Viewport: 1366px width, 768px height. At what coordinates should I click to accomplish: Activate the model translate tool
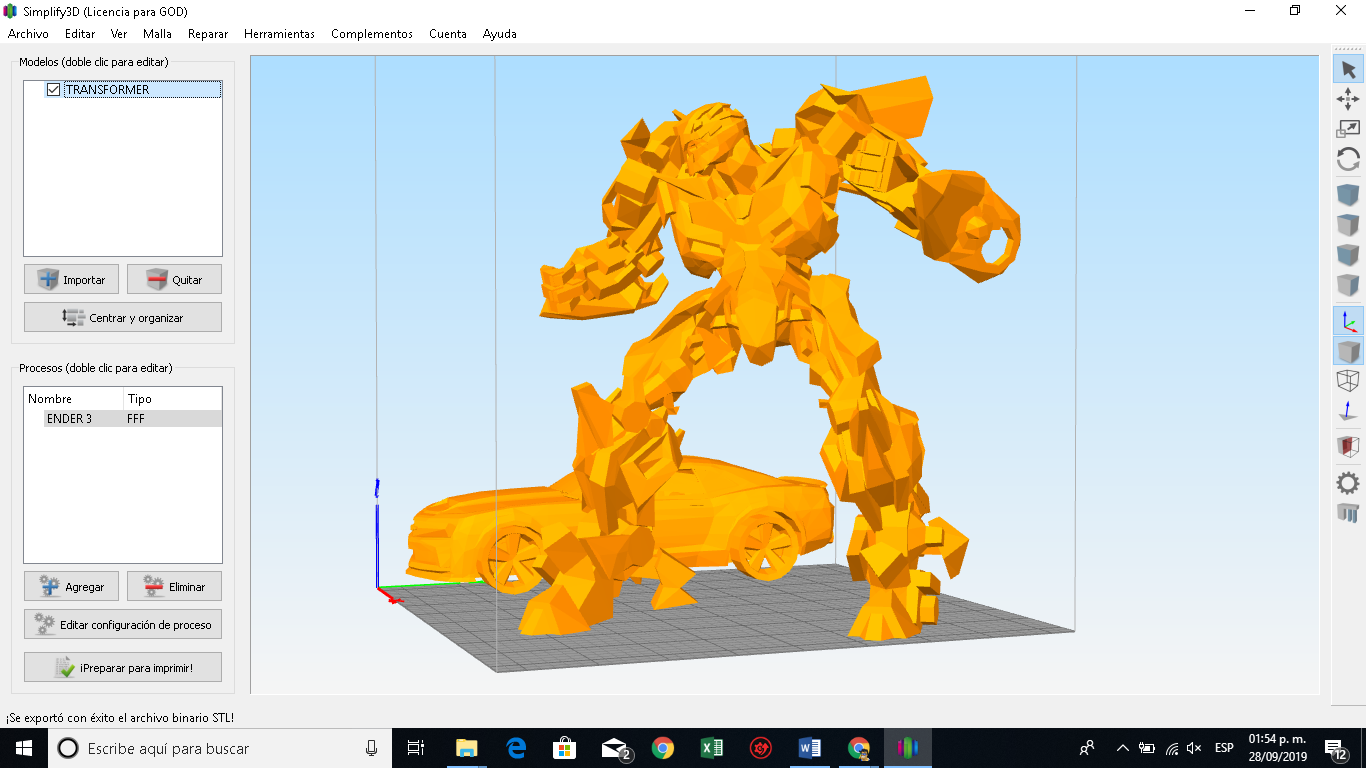1347,99
